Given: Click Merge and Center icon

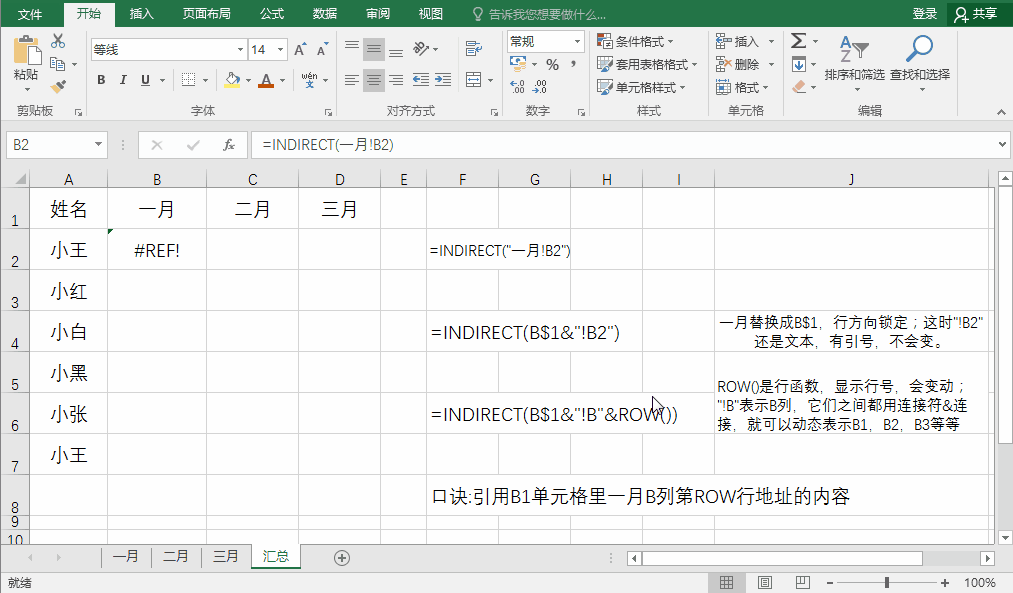Looking at the screenshot, I should point(474,80).
